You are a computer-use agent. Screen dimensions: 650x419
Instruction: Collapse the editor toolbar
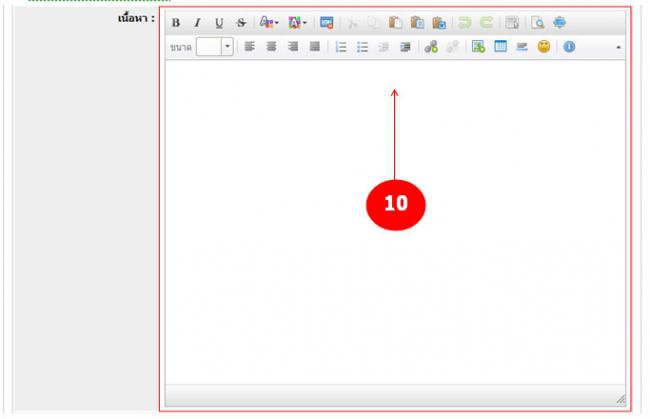tap(618, 48)
